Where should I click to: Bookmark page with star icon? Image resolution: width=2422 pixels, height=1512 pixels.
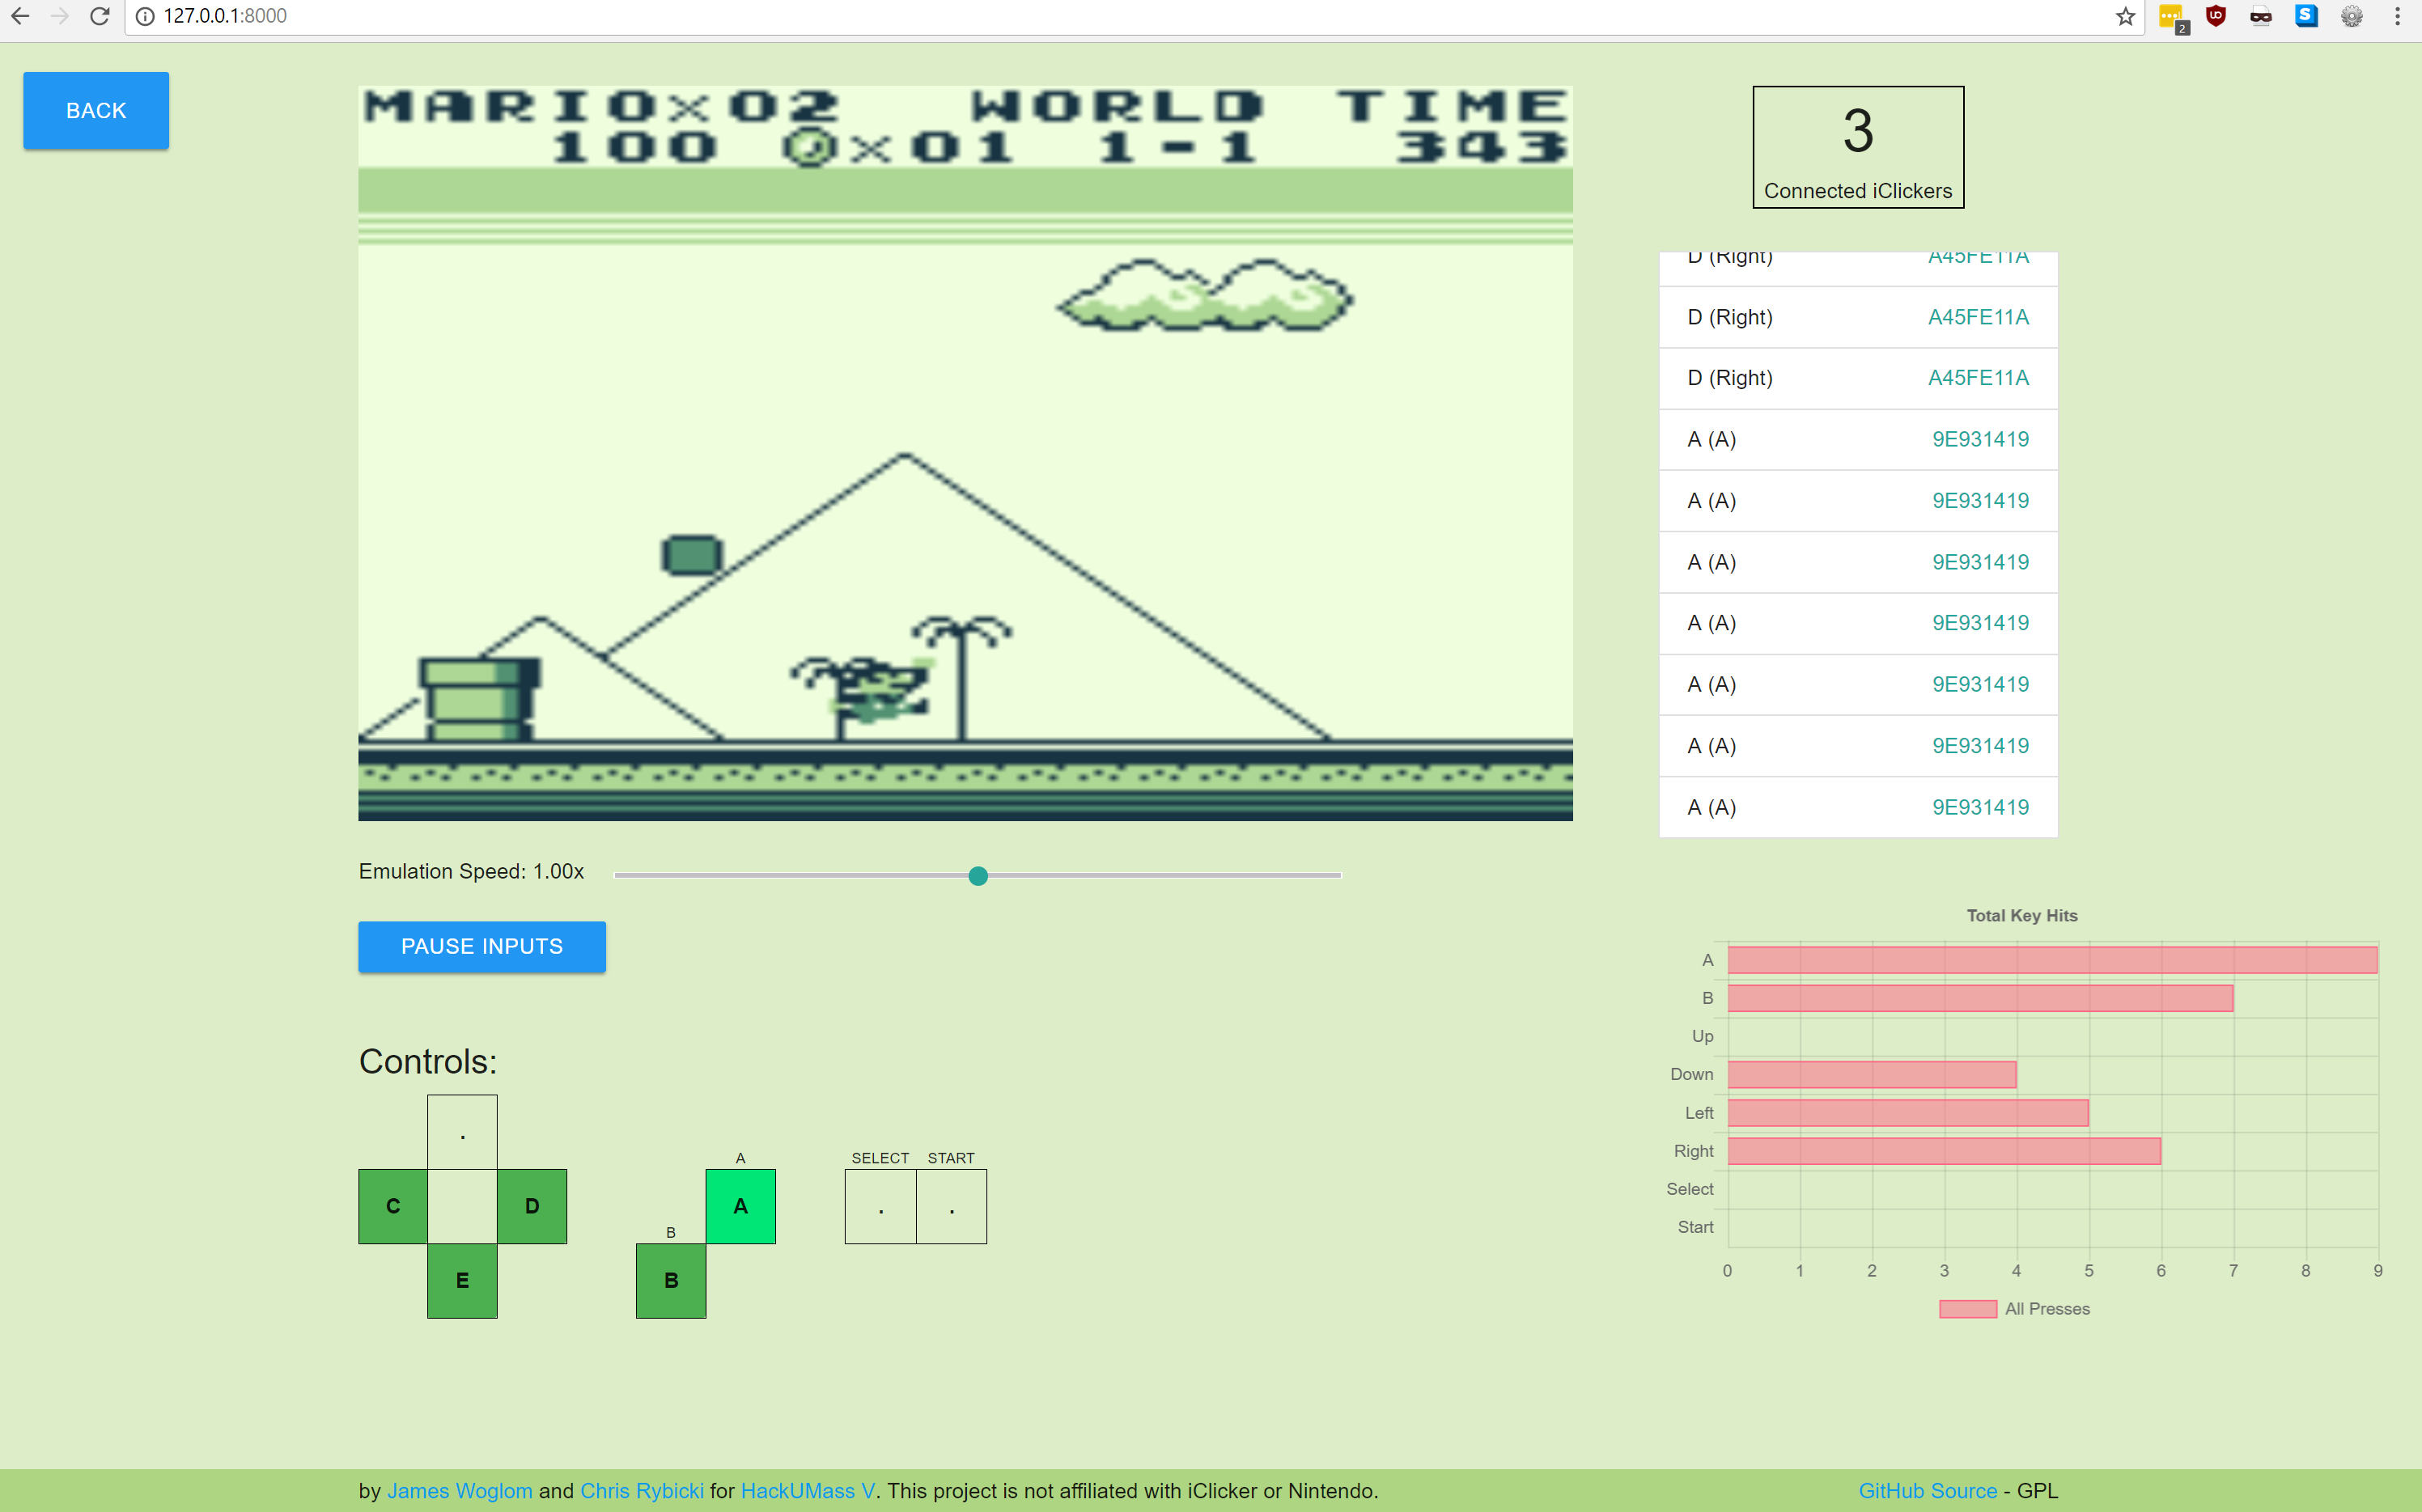(x=2125, y=16)
